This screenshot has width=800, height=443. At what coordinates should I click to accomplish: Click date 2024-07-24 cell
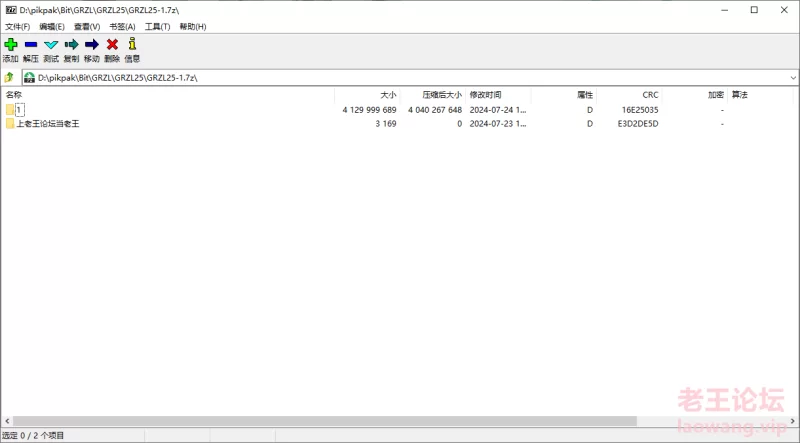[x=498, y=110]
